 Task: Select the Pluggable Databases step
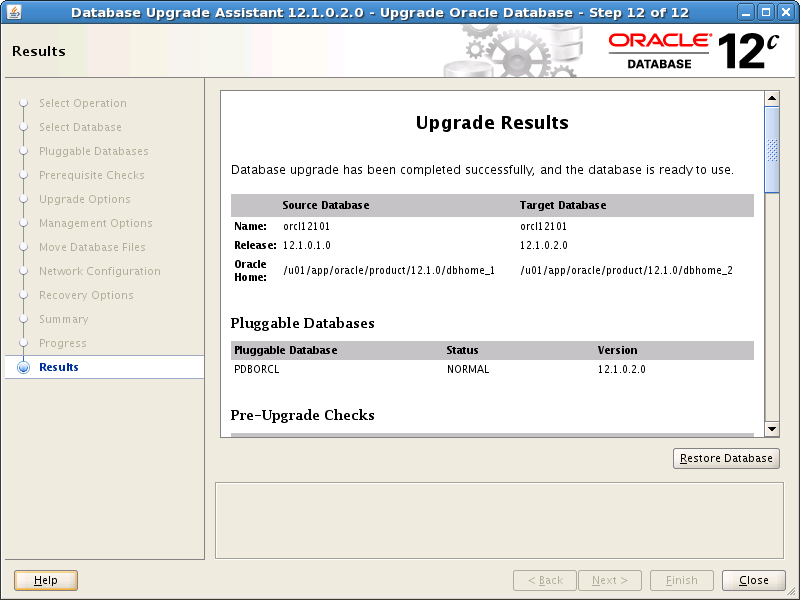94,151
